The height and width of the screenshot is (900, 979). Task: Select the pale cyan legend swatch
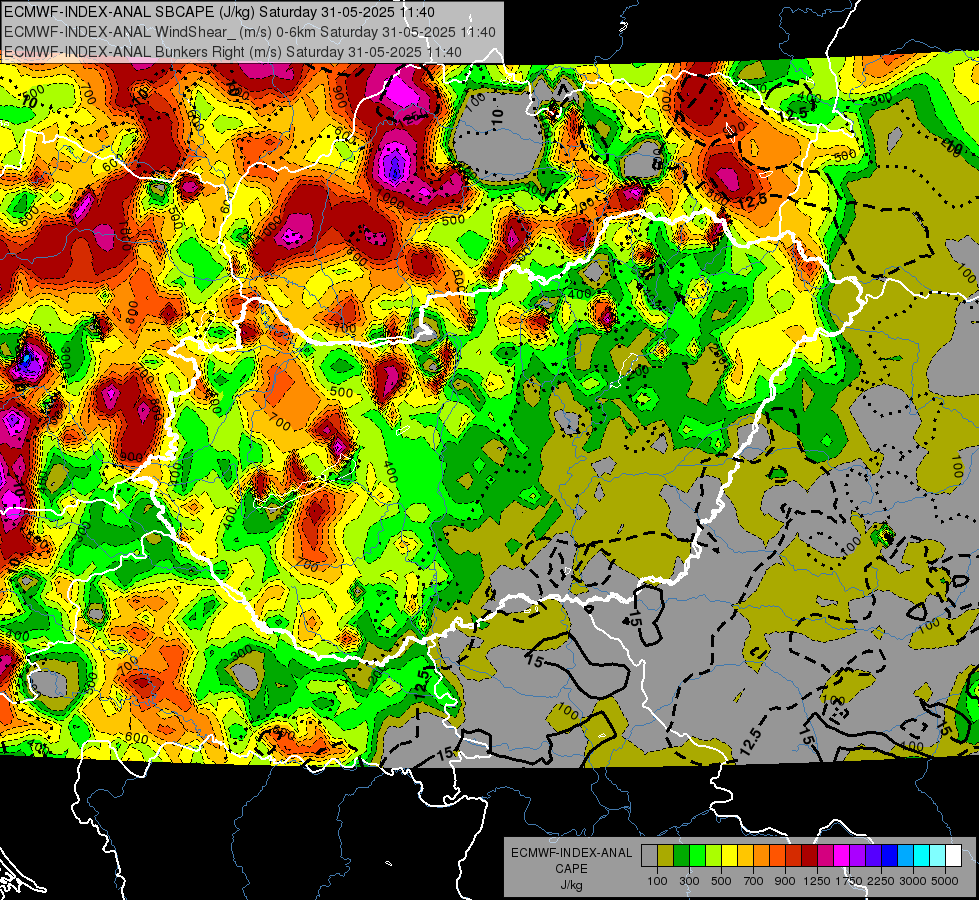pos(938,856)
